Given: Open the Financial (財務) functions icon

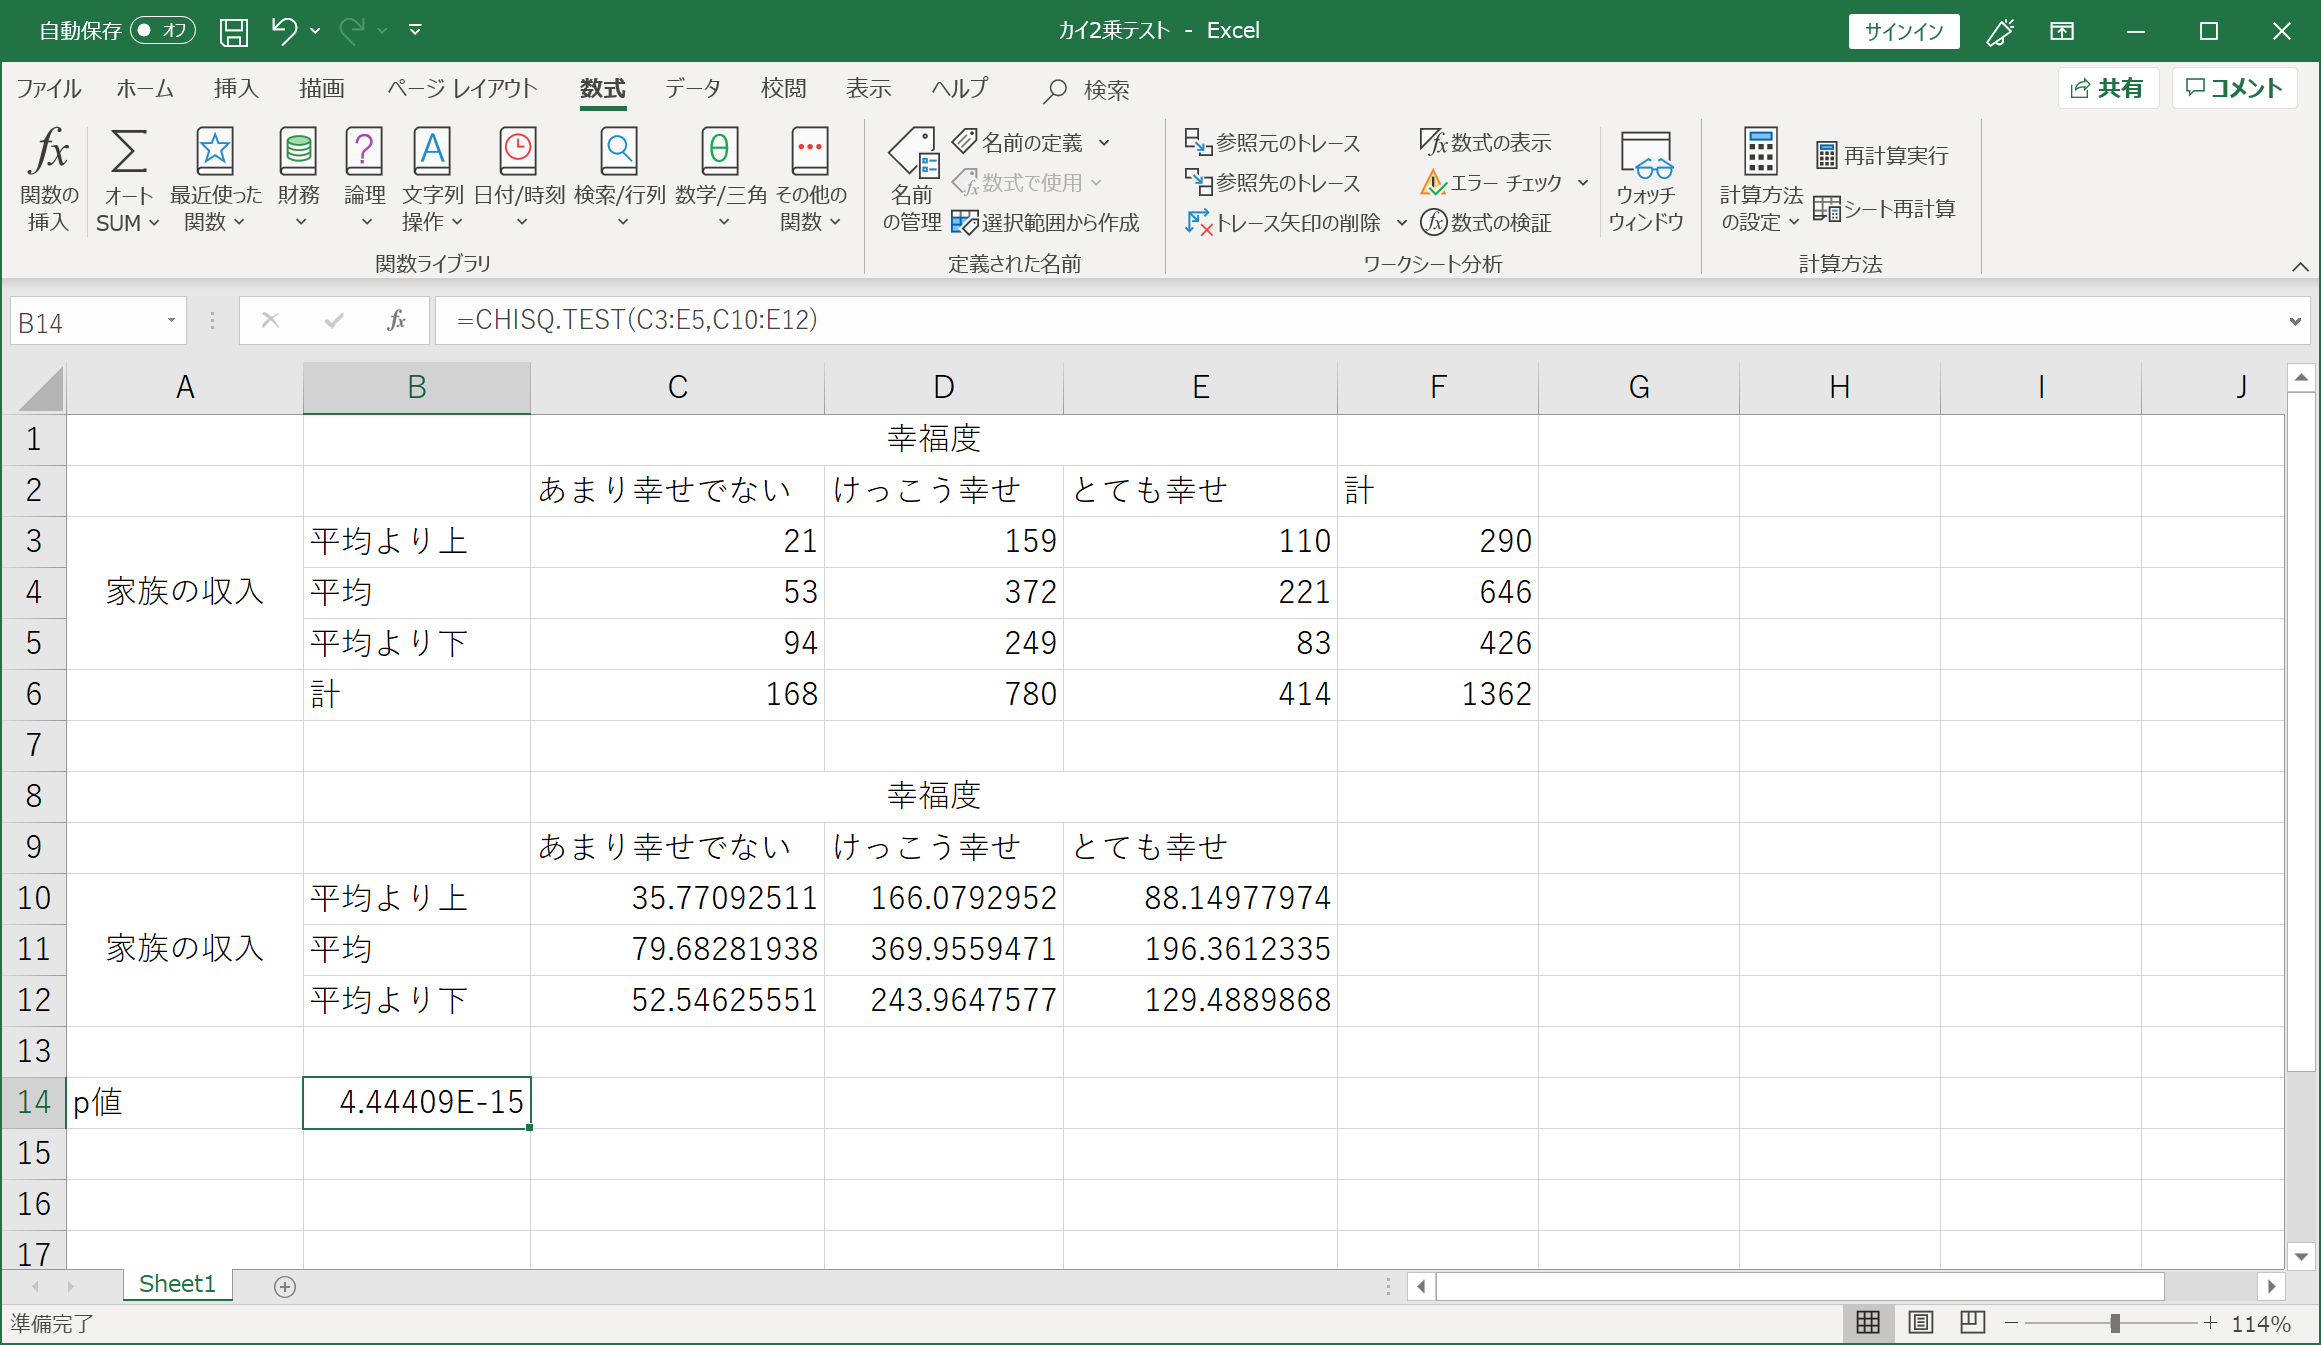Looking at the screenshot, I should click(298, 151).
